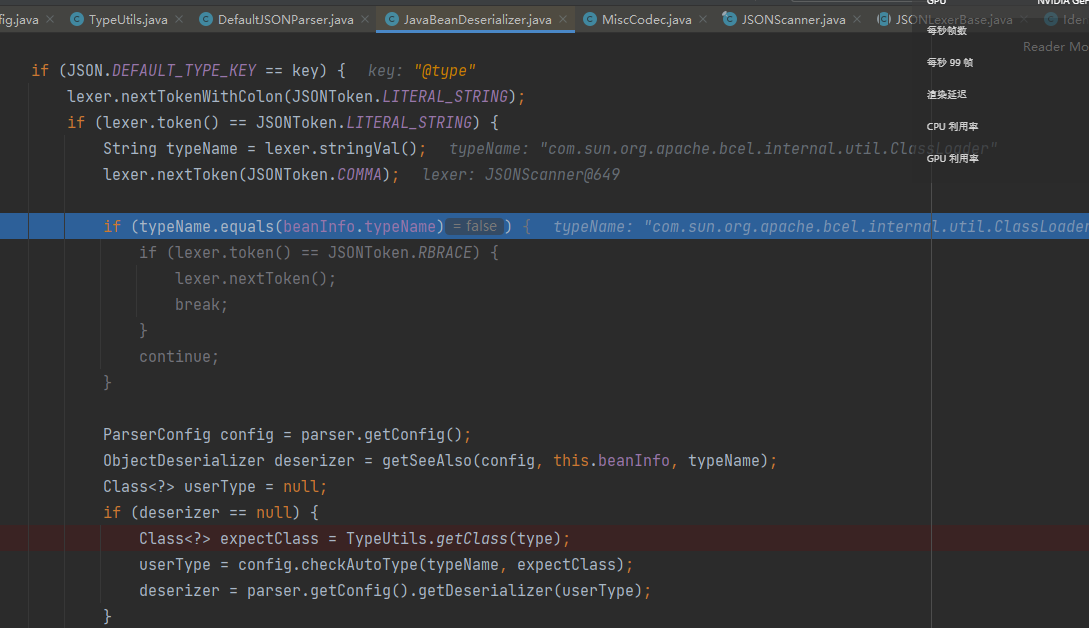The image size is (1089, 628).
Task: Click the 每秒帧数 overlay label
Action: tap(947, 31)
